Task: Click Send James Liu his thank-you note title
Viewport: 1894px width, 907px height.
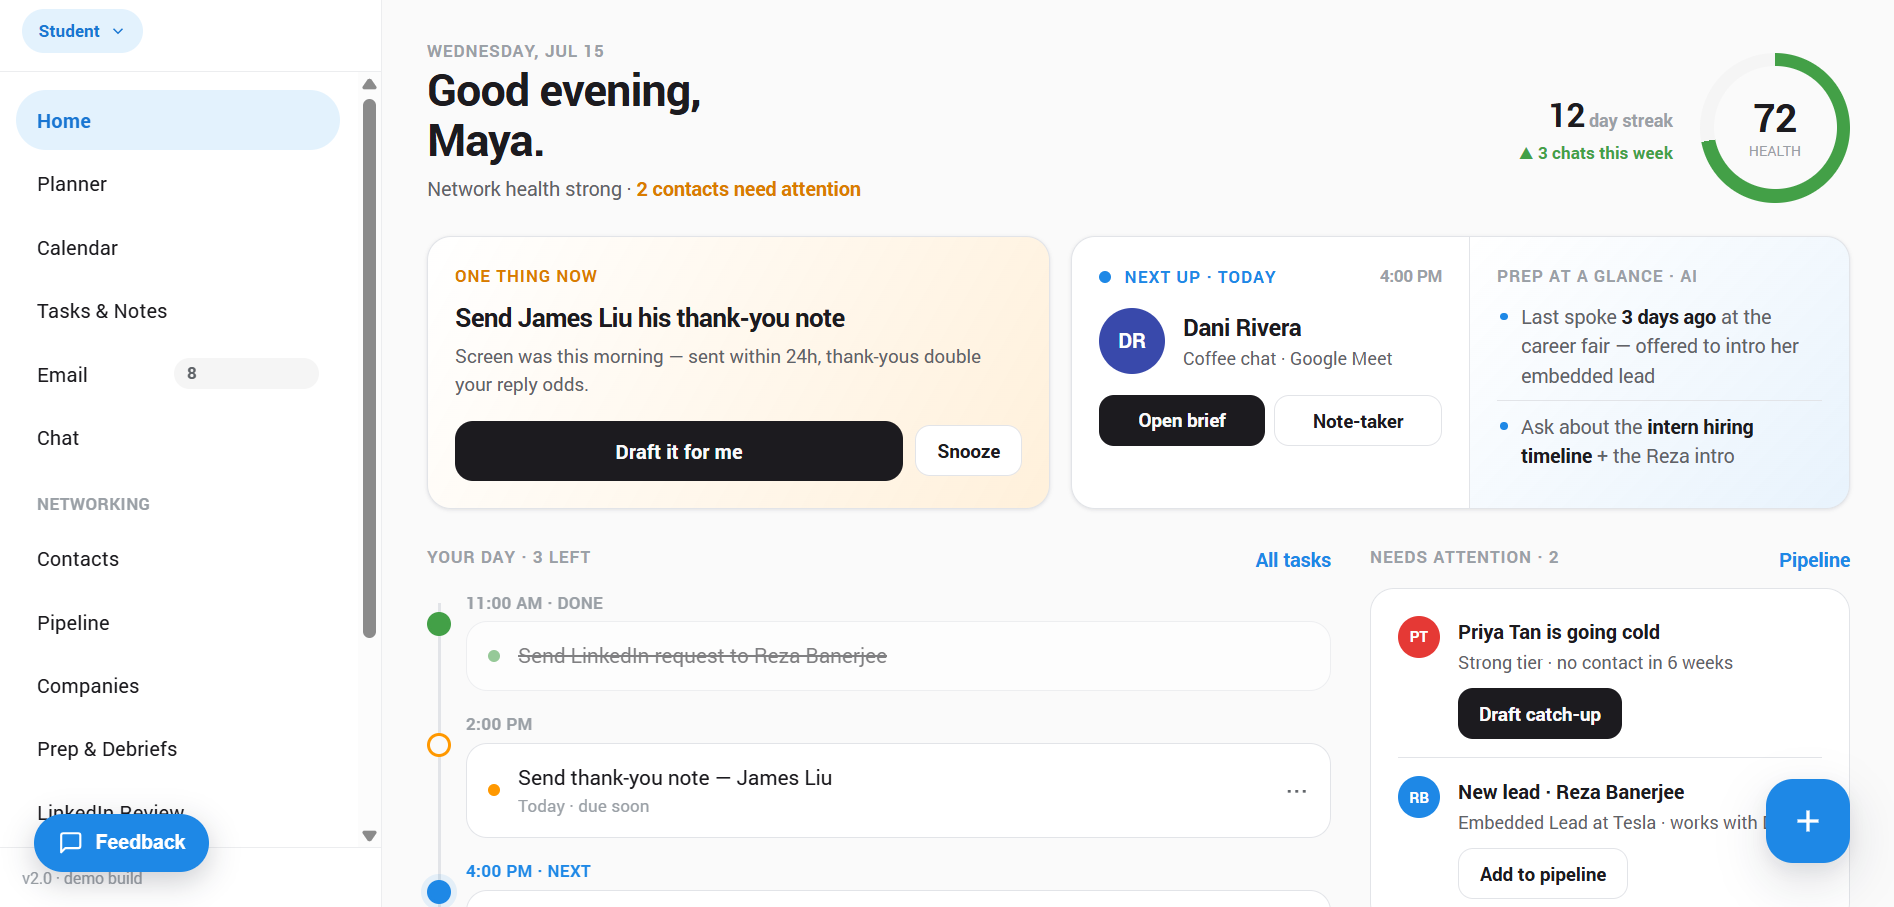Action: click(x=649, y=318)
